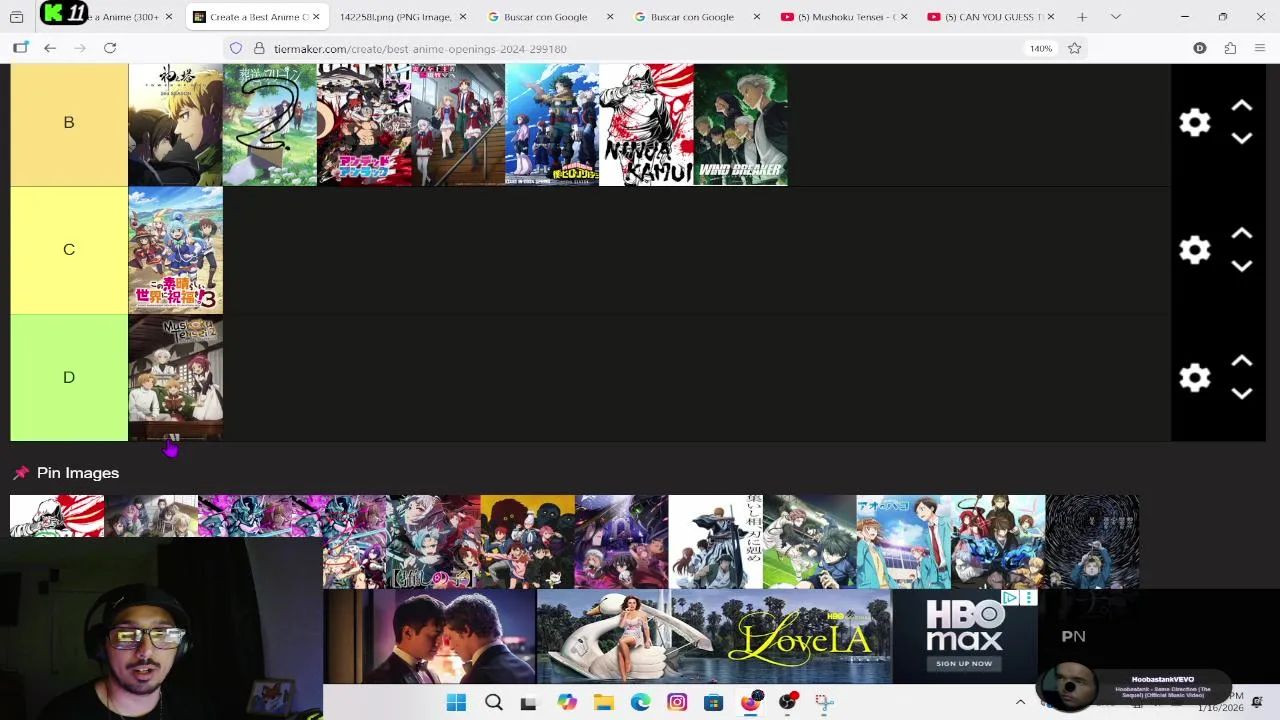Select Konosuba 3 poster in C tier

(176, 250)
